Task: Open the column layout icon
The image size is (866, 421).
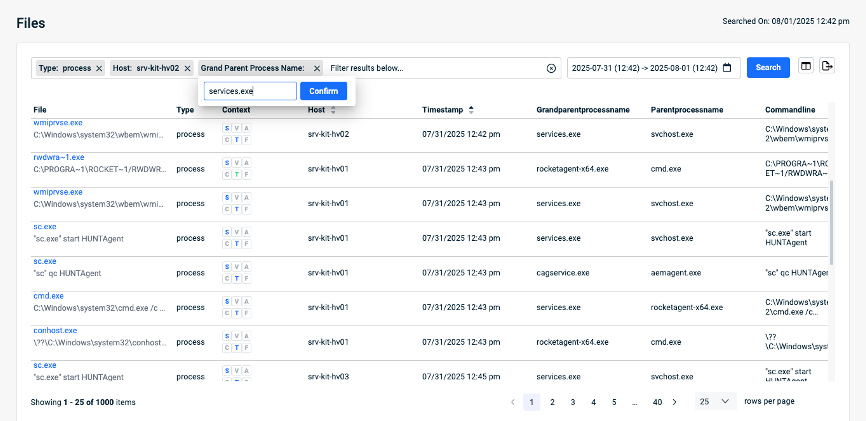Action: pyautogui.click(x=806, y=67)
